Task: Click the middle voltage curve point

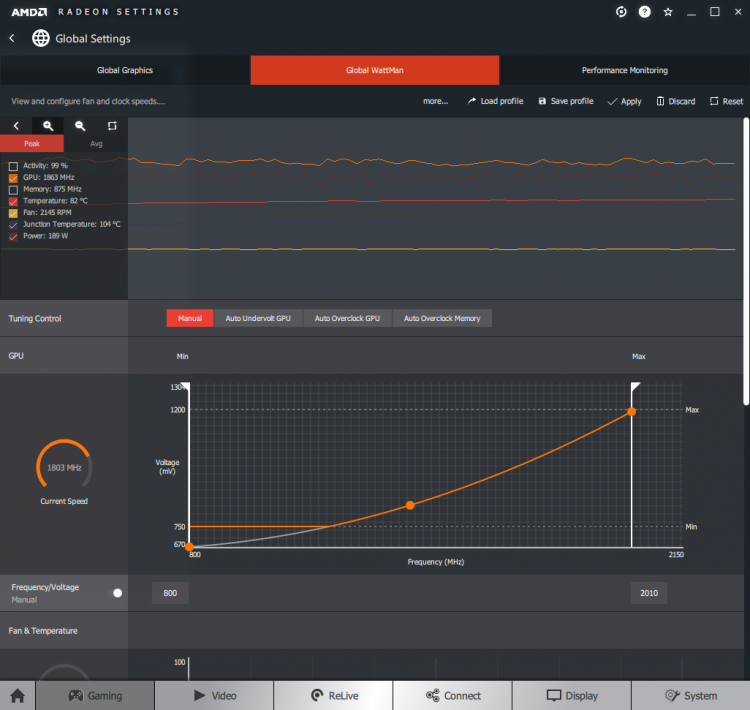Action: (410, 505)
